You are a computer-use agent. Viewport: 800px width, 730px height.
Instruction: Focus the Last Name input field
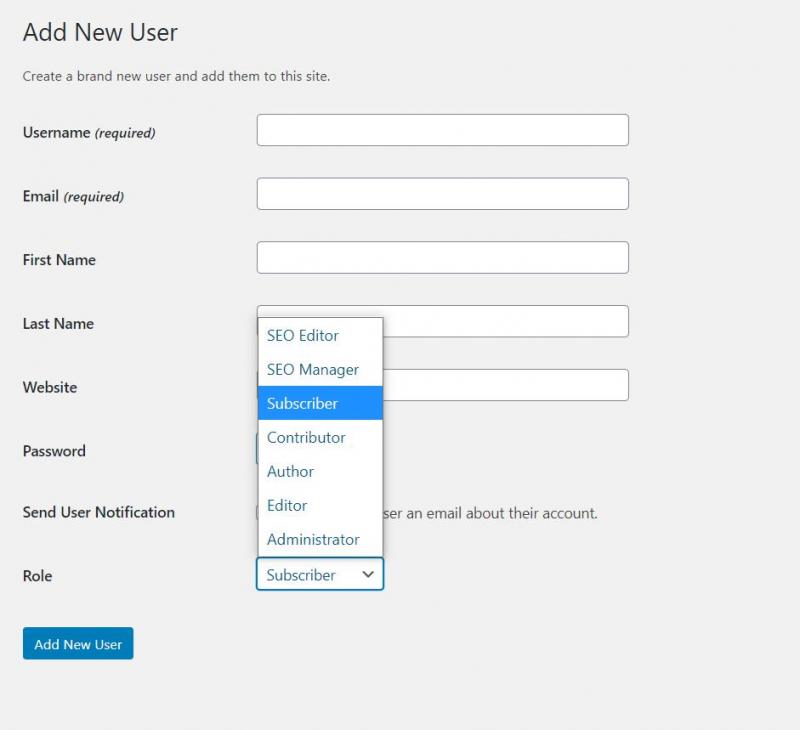click(505, 322)
